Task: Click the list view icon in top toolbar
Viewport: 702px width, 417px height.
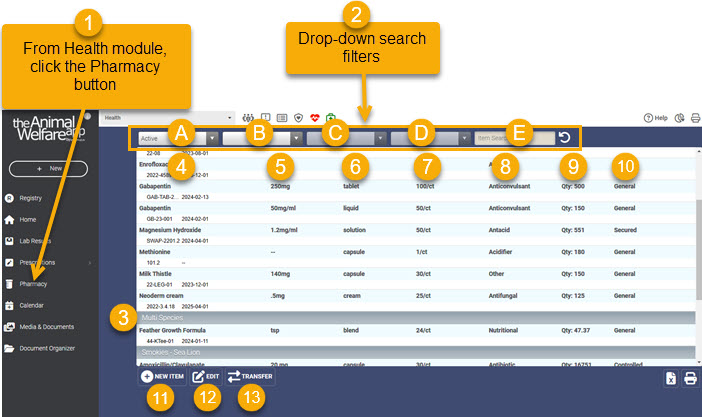Action: pyautogui.click(x=282, y=118)
